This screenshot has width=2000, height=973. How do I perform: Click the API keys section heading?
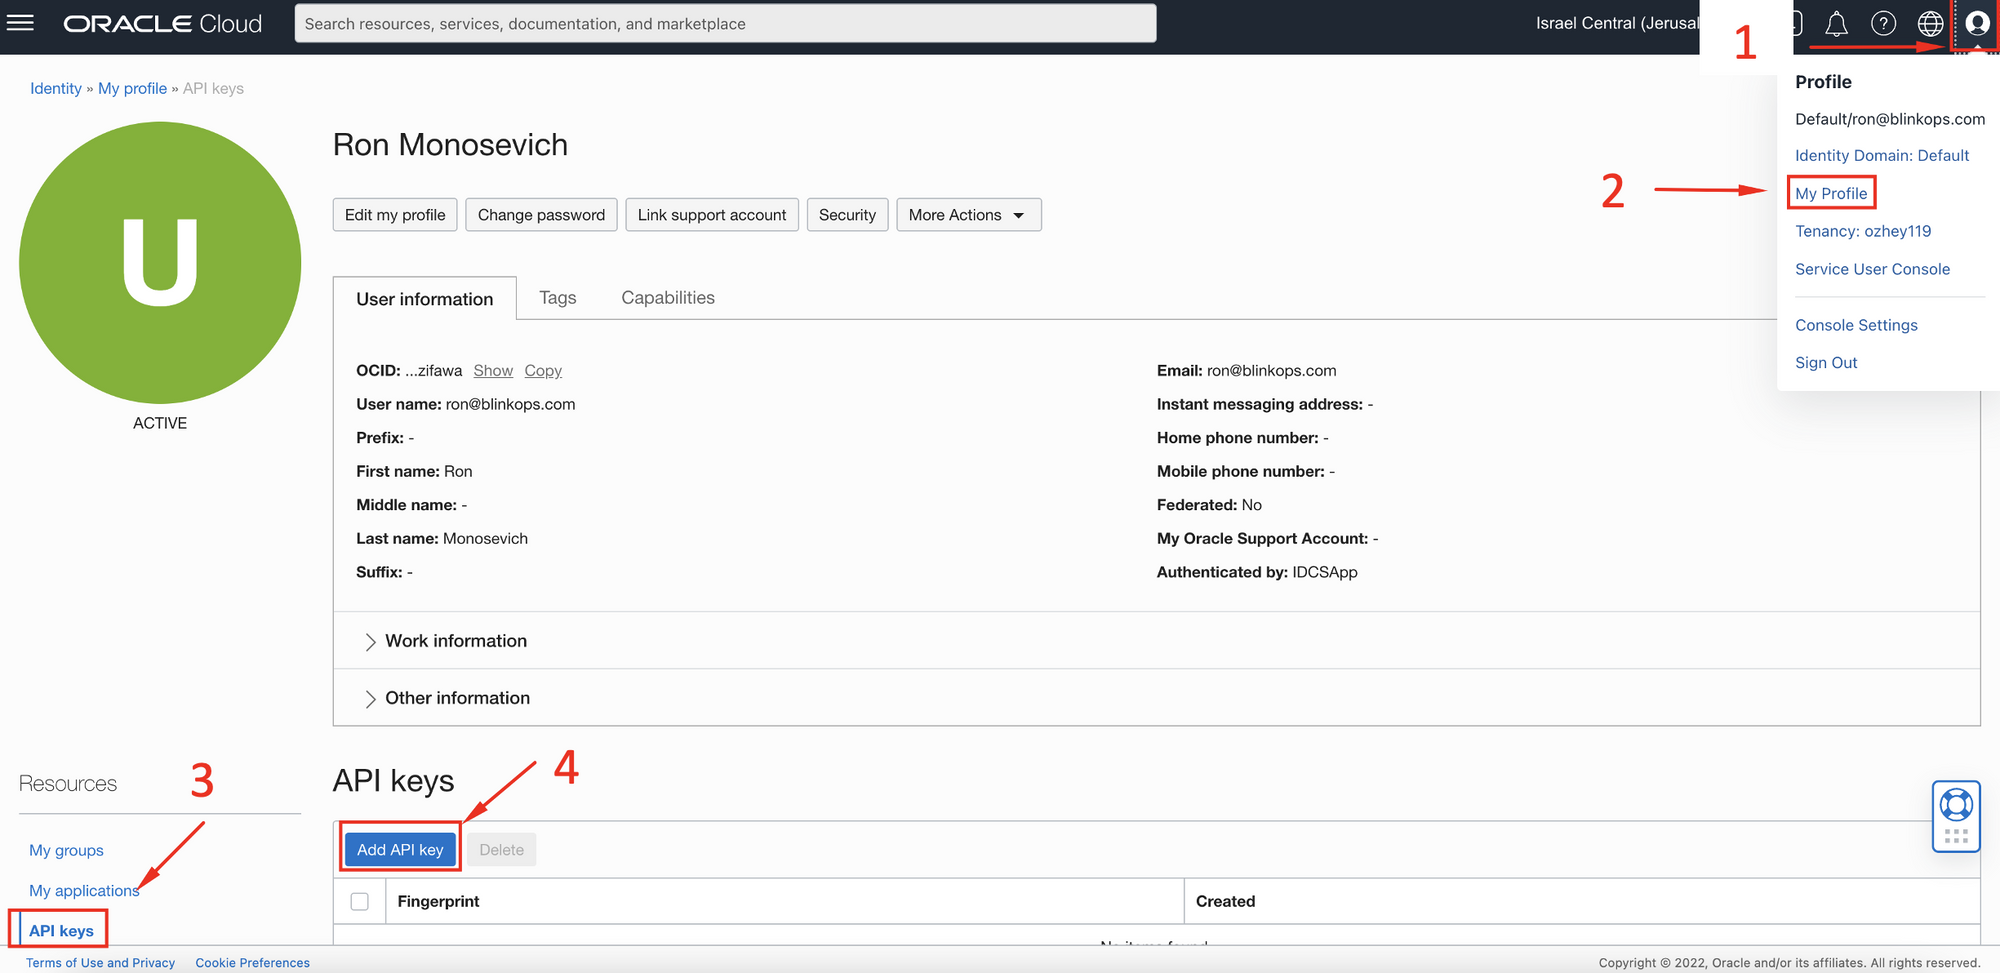(x=393, y=781)
